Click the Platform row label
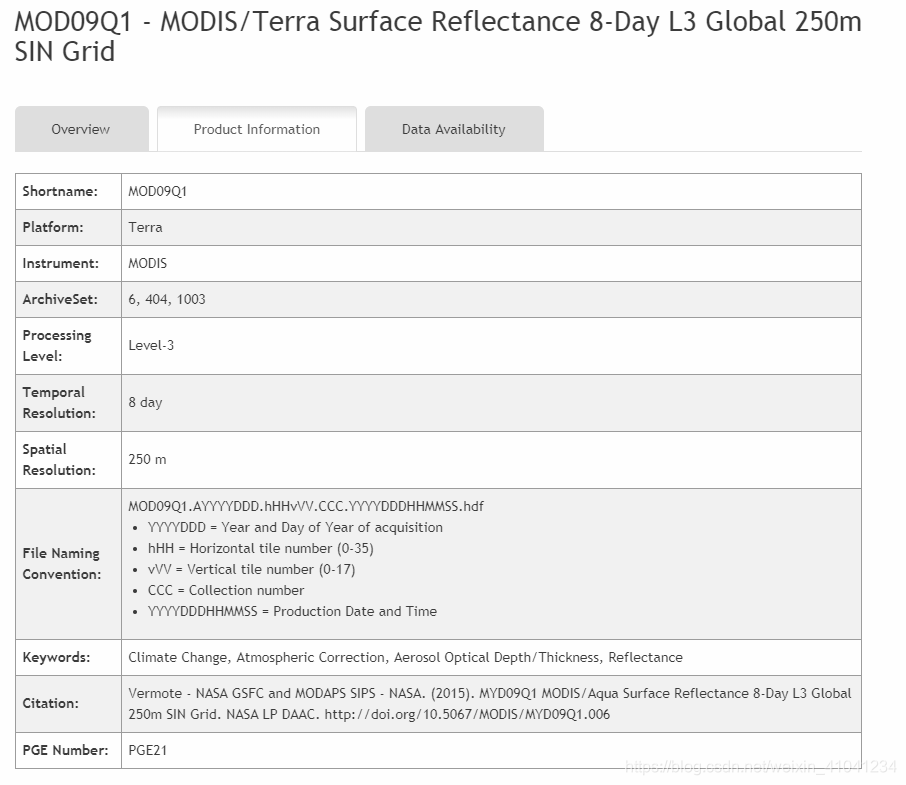 pos(53,228)
